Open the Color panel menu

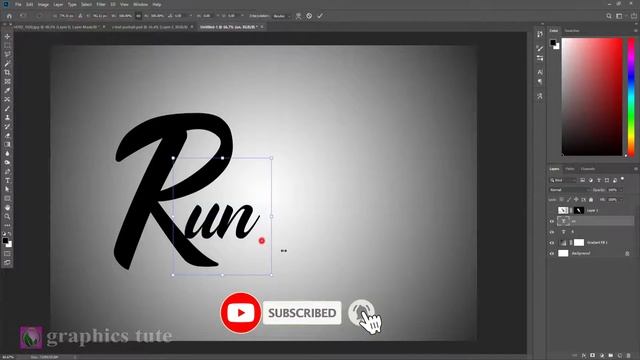[636, 31]
